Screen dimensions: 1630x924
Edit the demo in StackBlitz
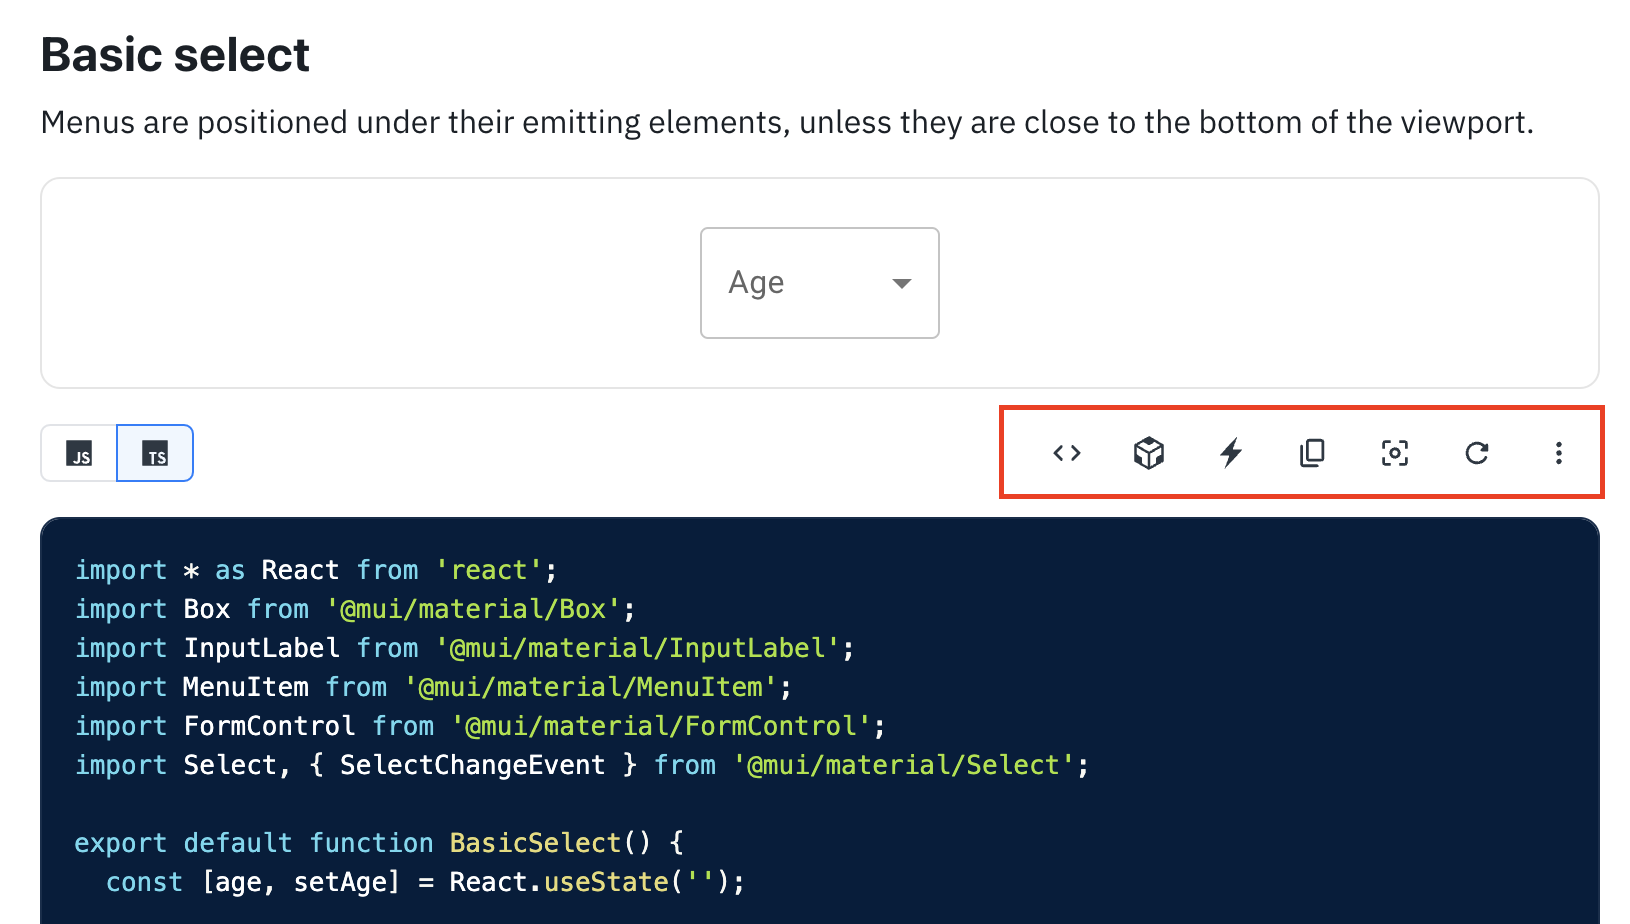tap(1230, 453)
